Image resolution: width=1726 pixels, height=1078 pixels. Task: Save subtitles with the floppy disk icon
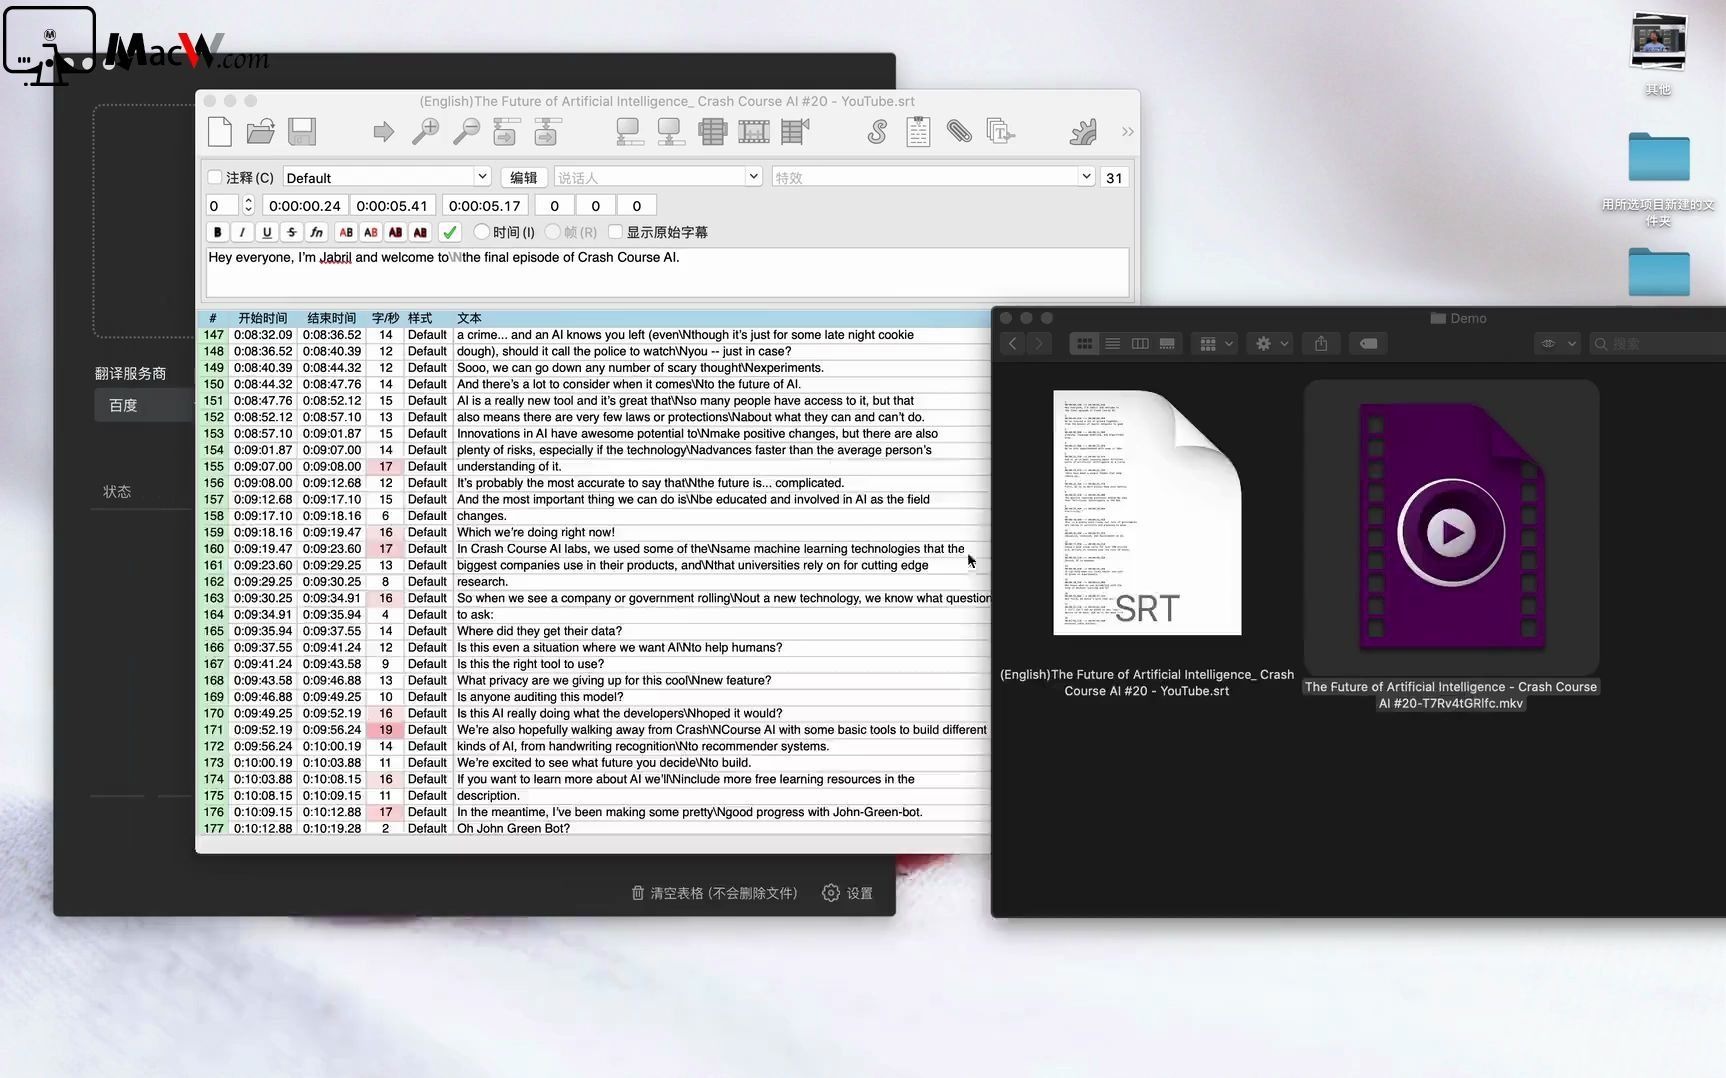[302, 132]
